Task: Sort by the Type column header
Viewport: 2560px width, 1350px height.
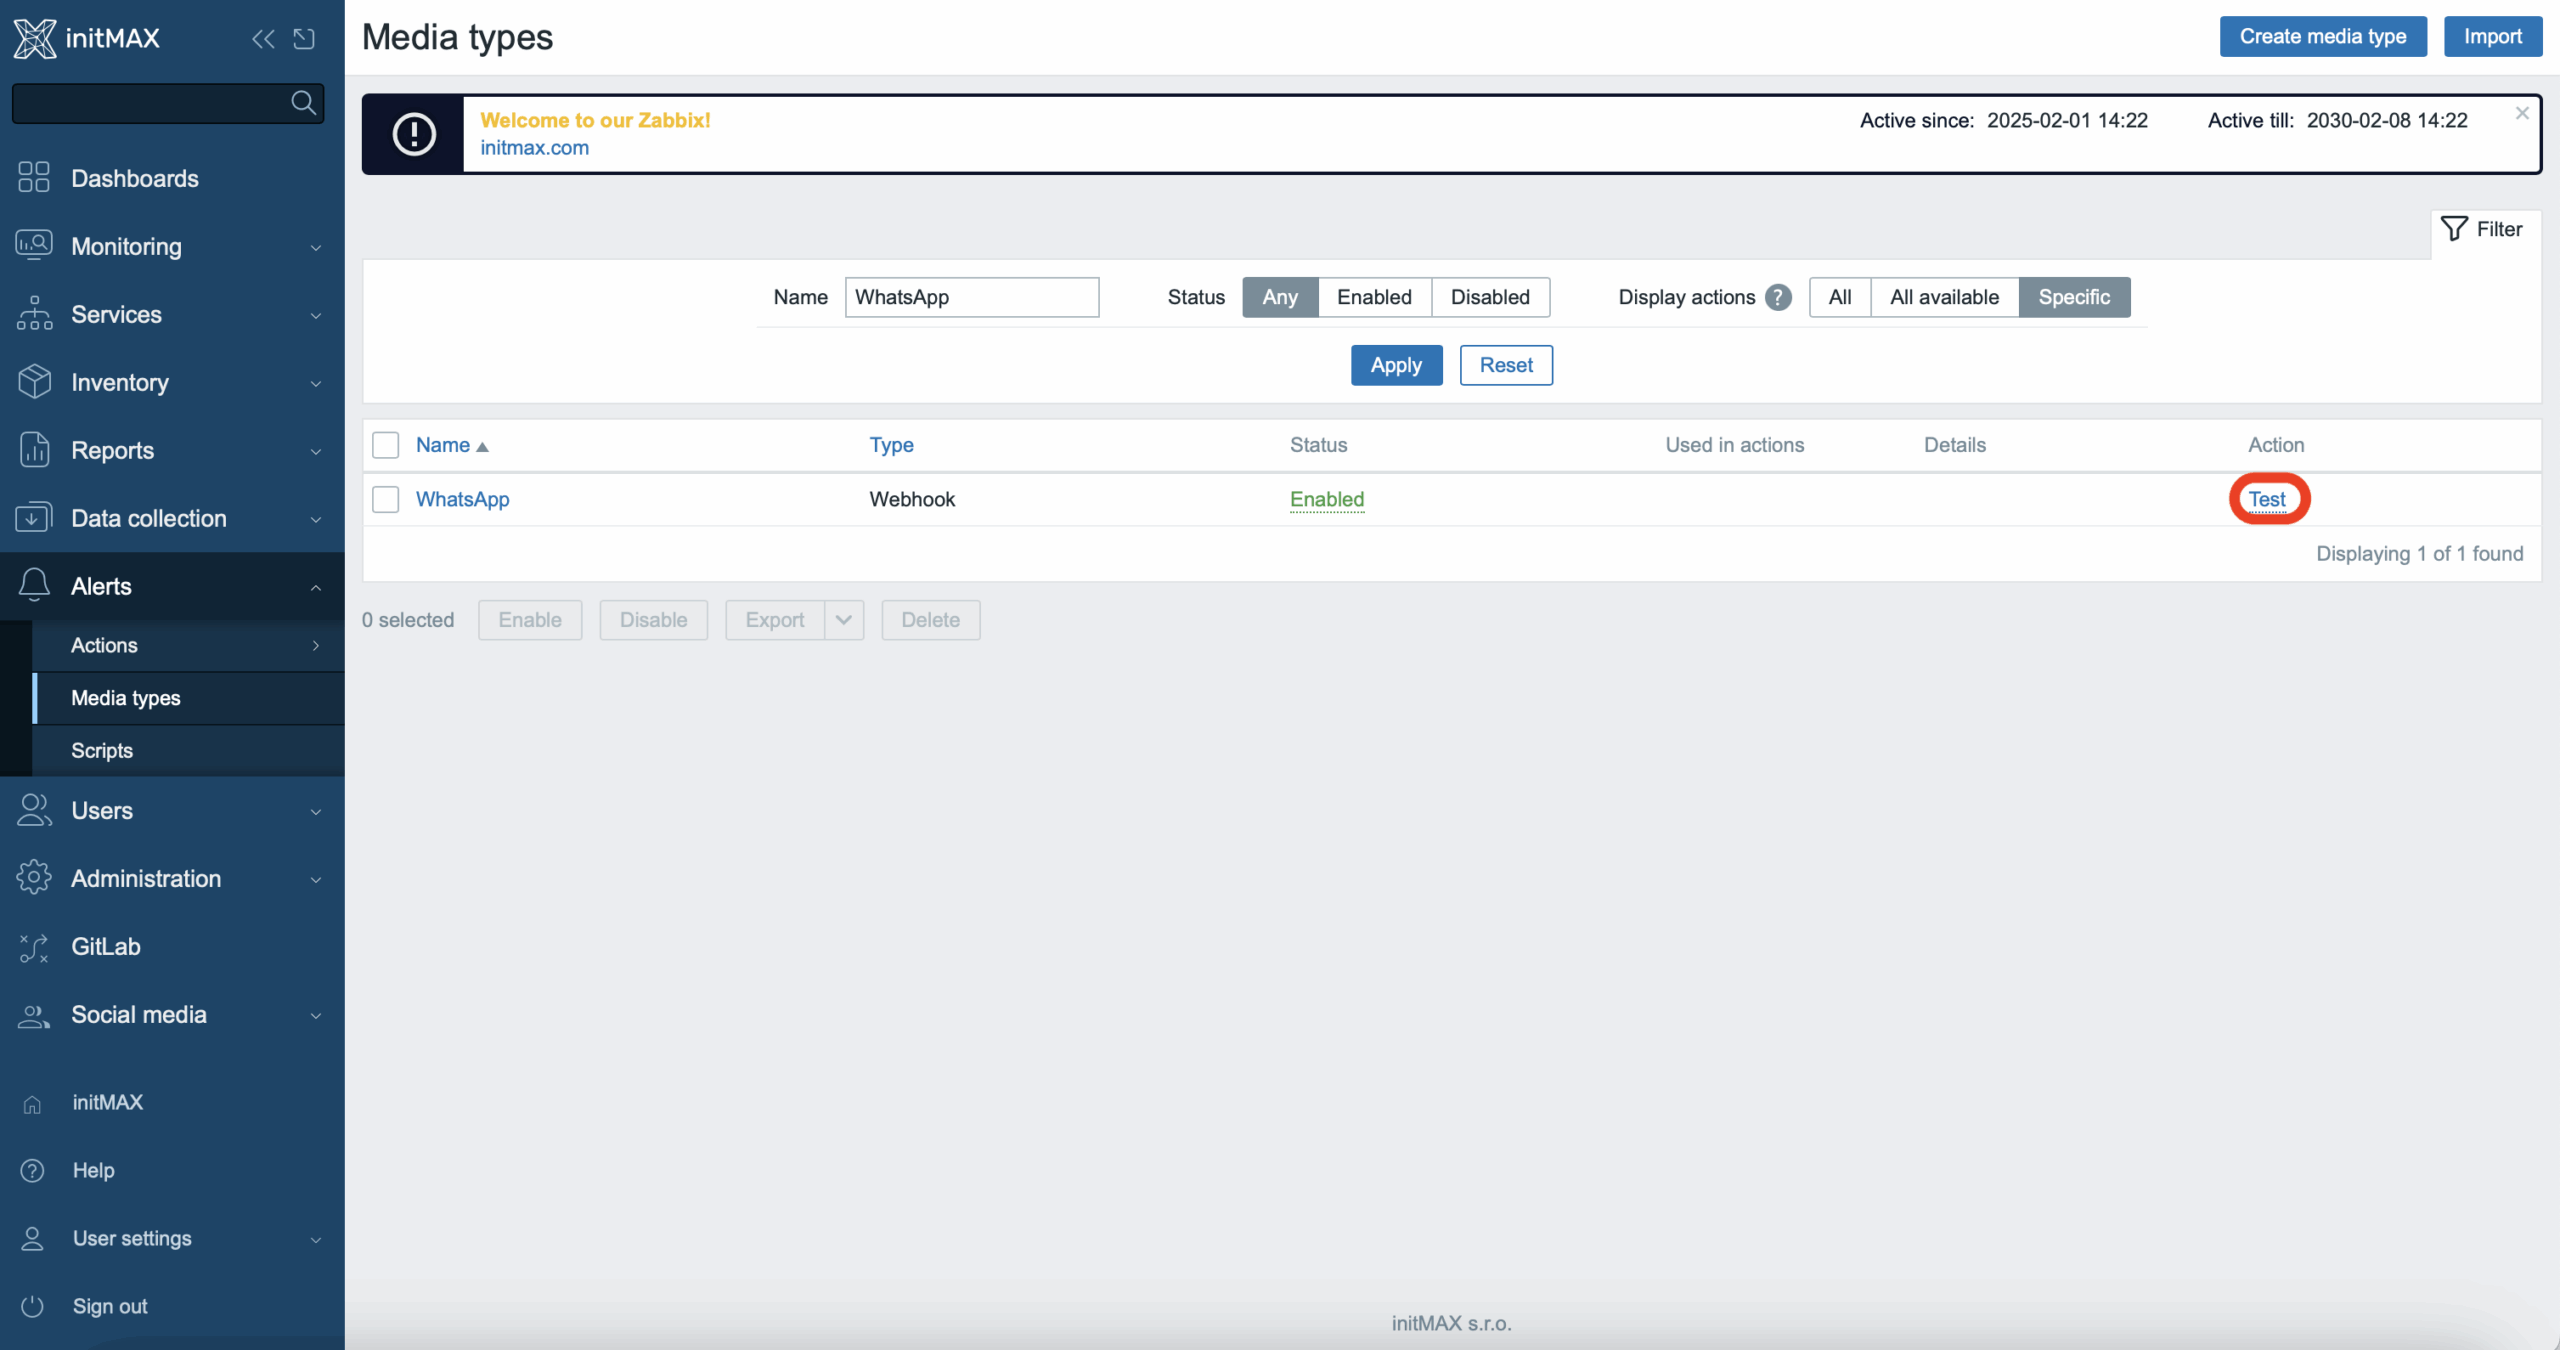Action: pyautogui.click(x=891, y=445)
